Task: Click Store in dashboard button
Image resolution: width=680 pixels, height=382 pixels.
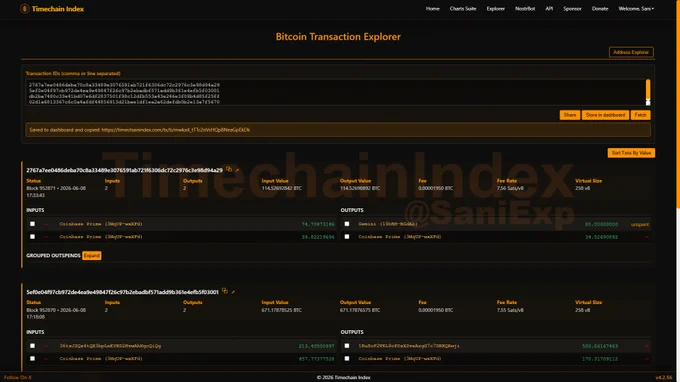Action: tap(605, 115)
